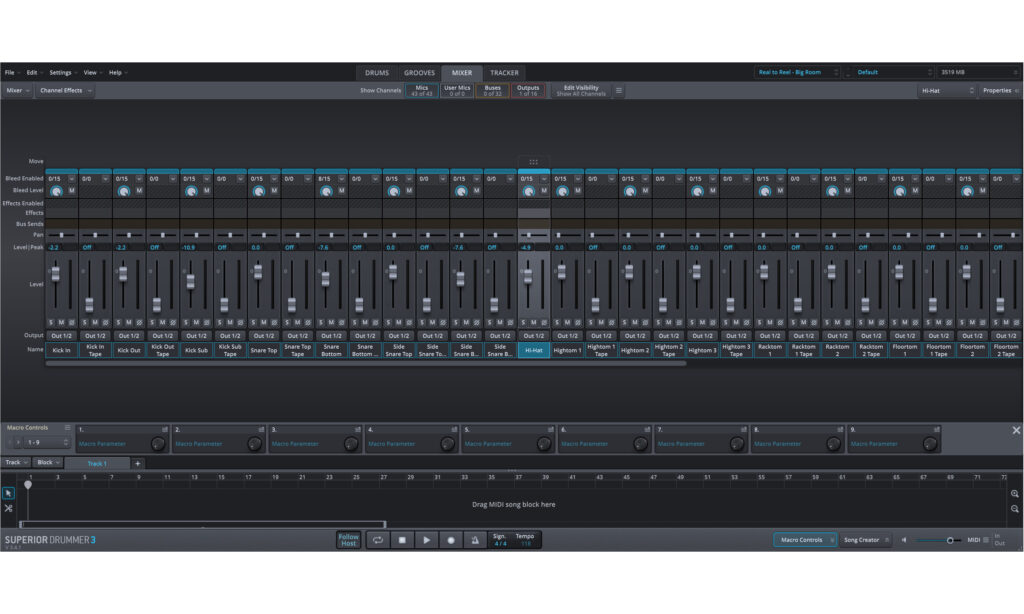Open Macro Parameter 1 assignment icon
The image size is (1024, 614).
pyautogui.click(x=165, y=430)
